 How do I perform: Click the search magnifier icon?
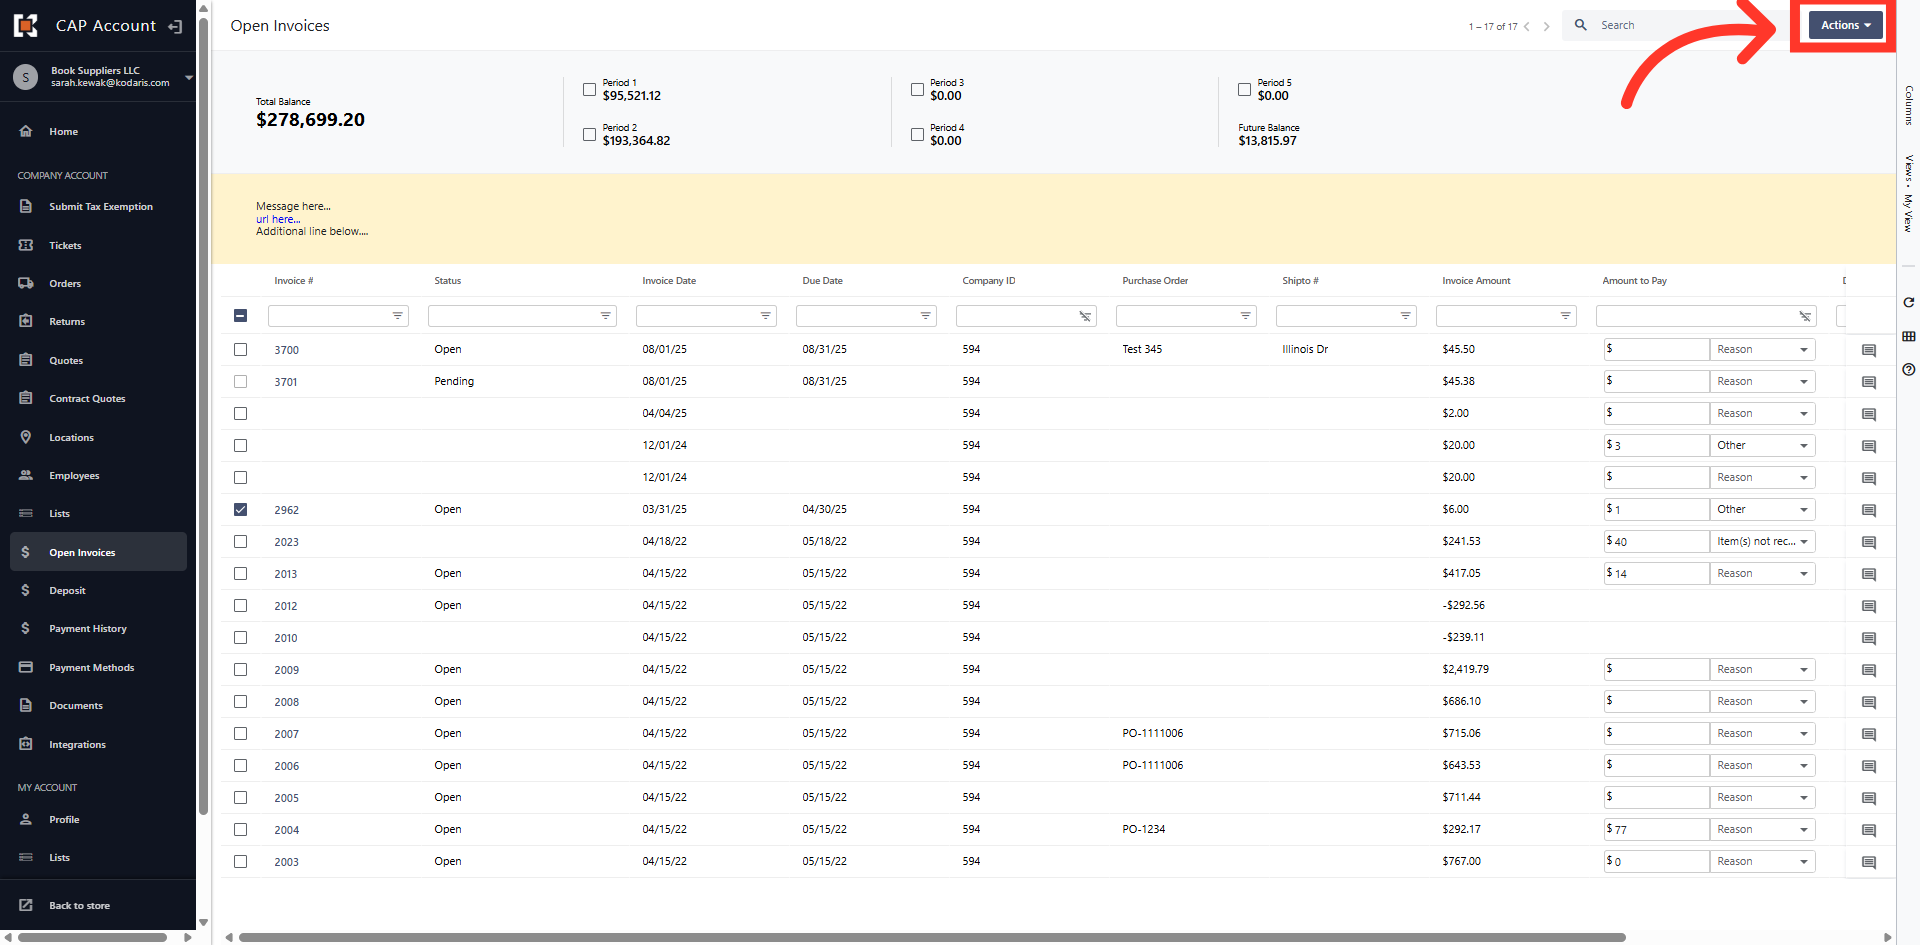[1580, 25]
